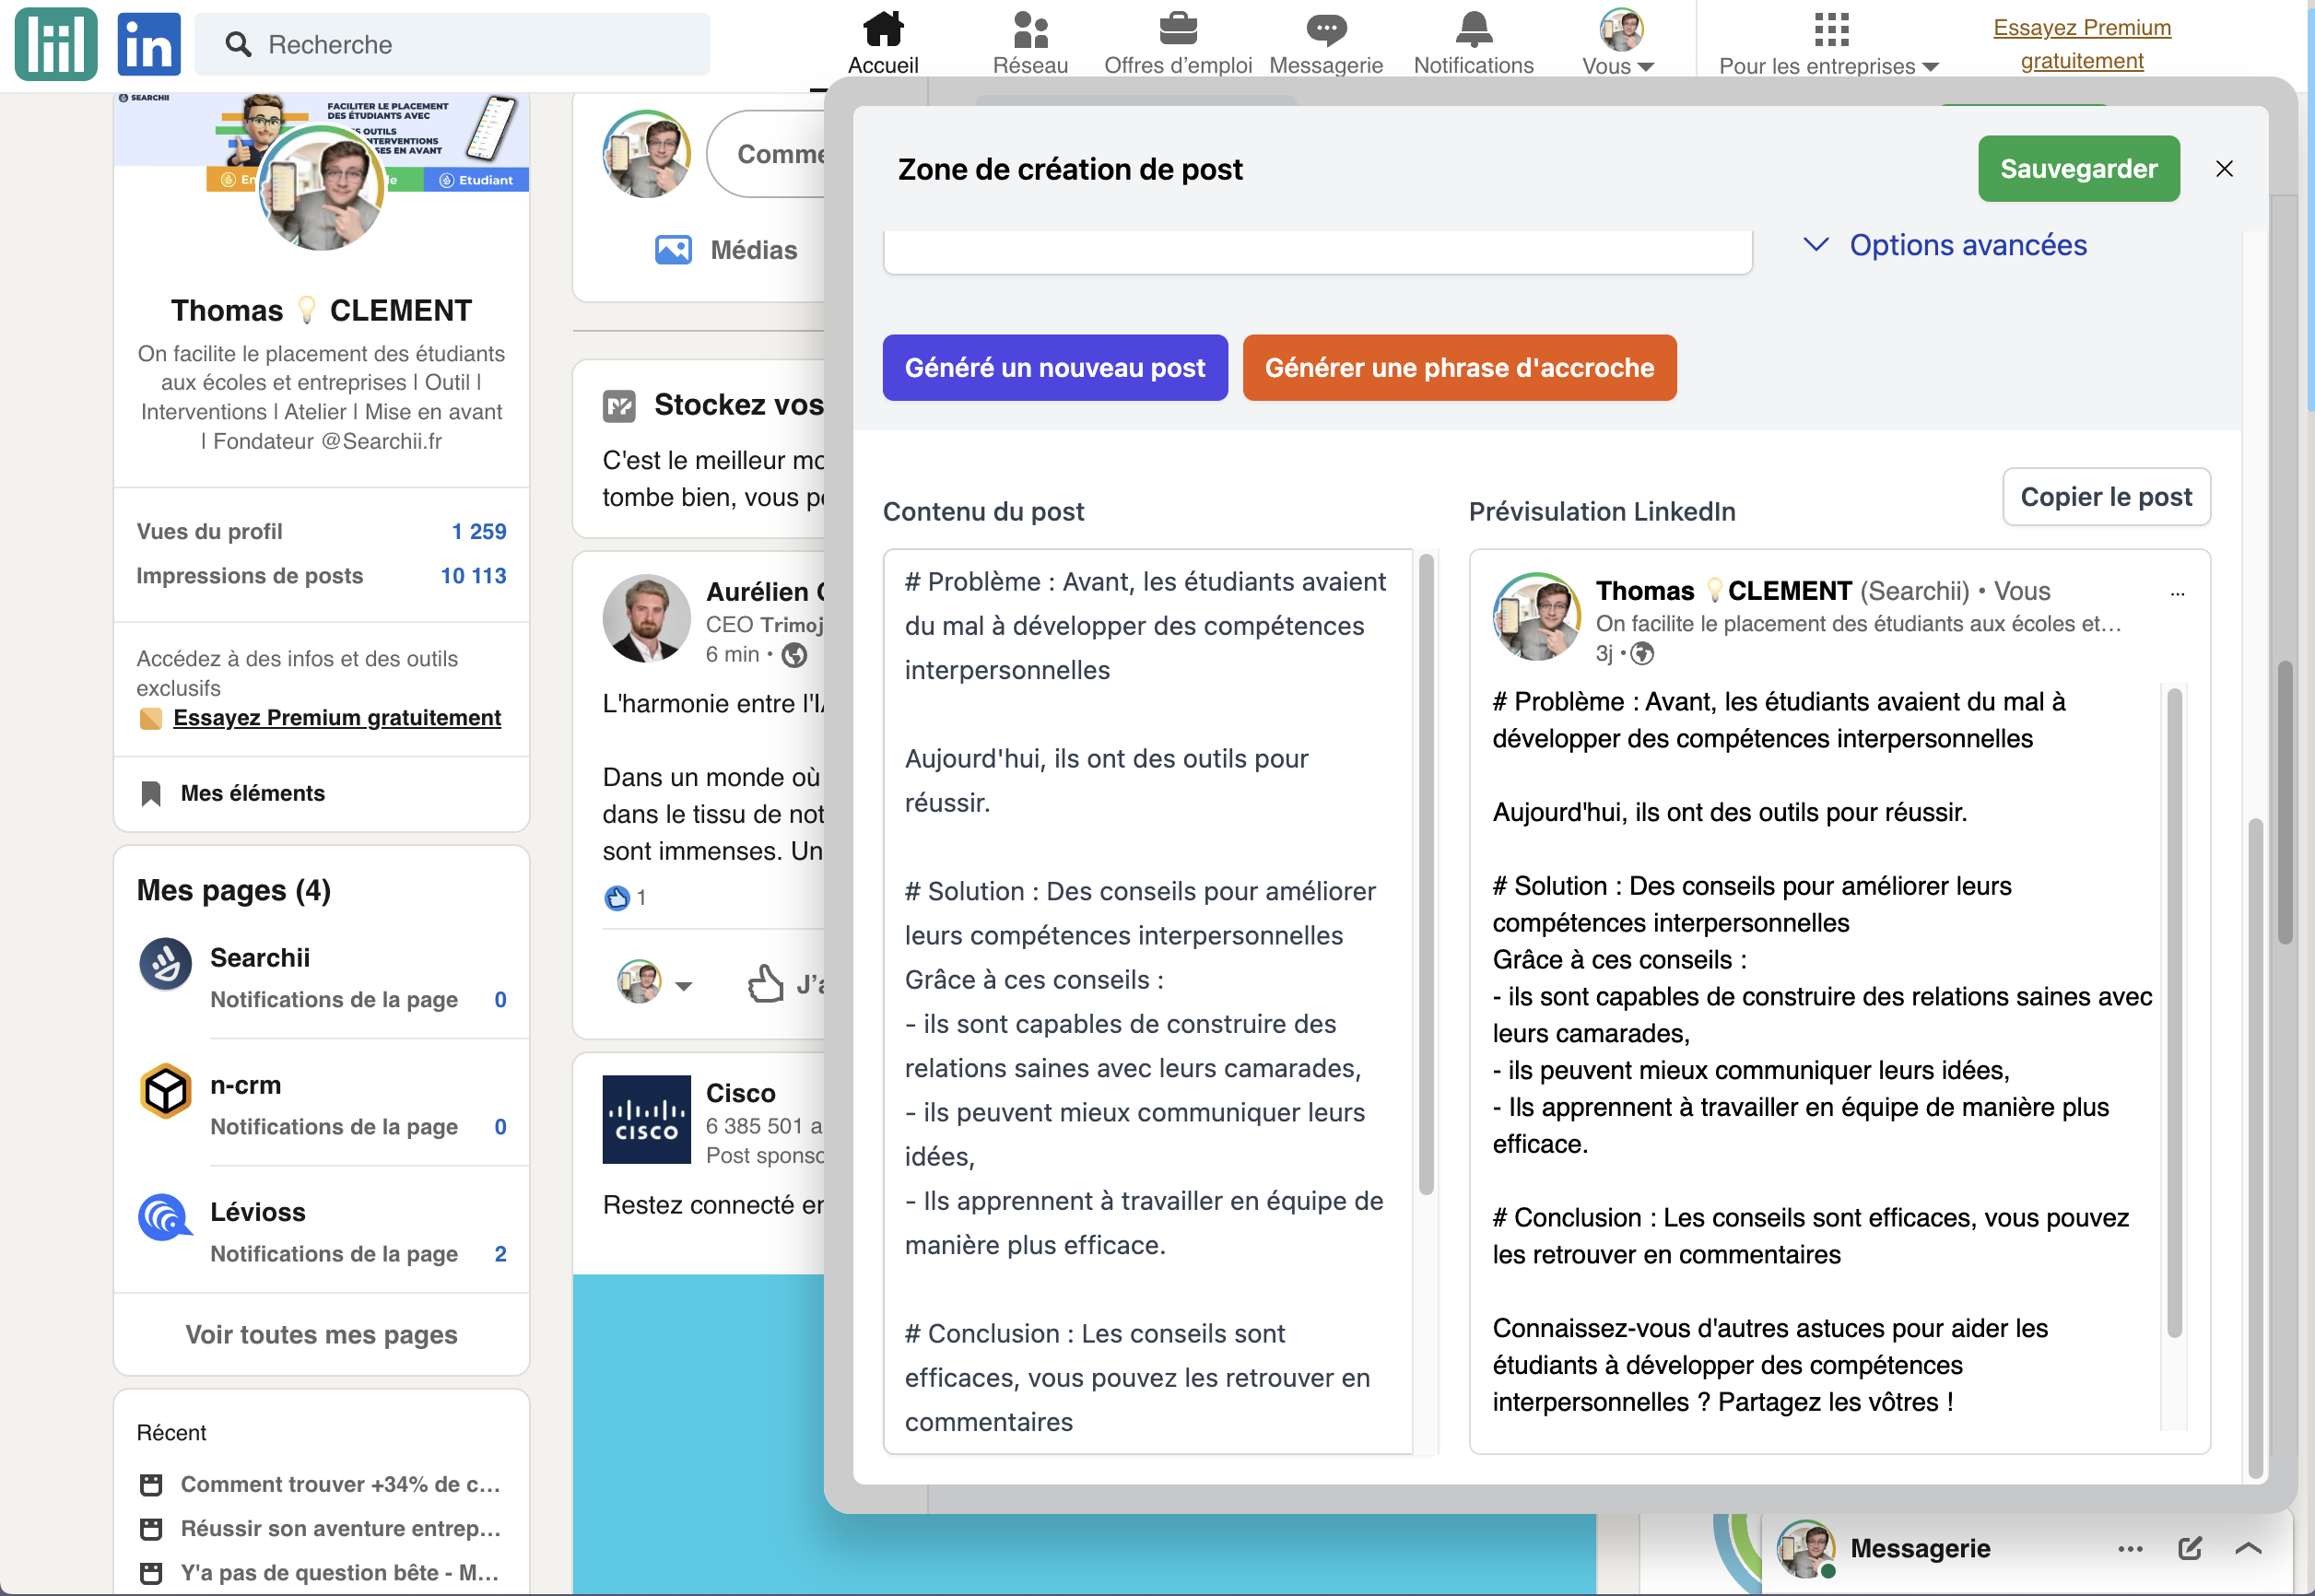
Task: Click the three-dot menu in preview post
Action: (2177, 594)
